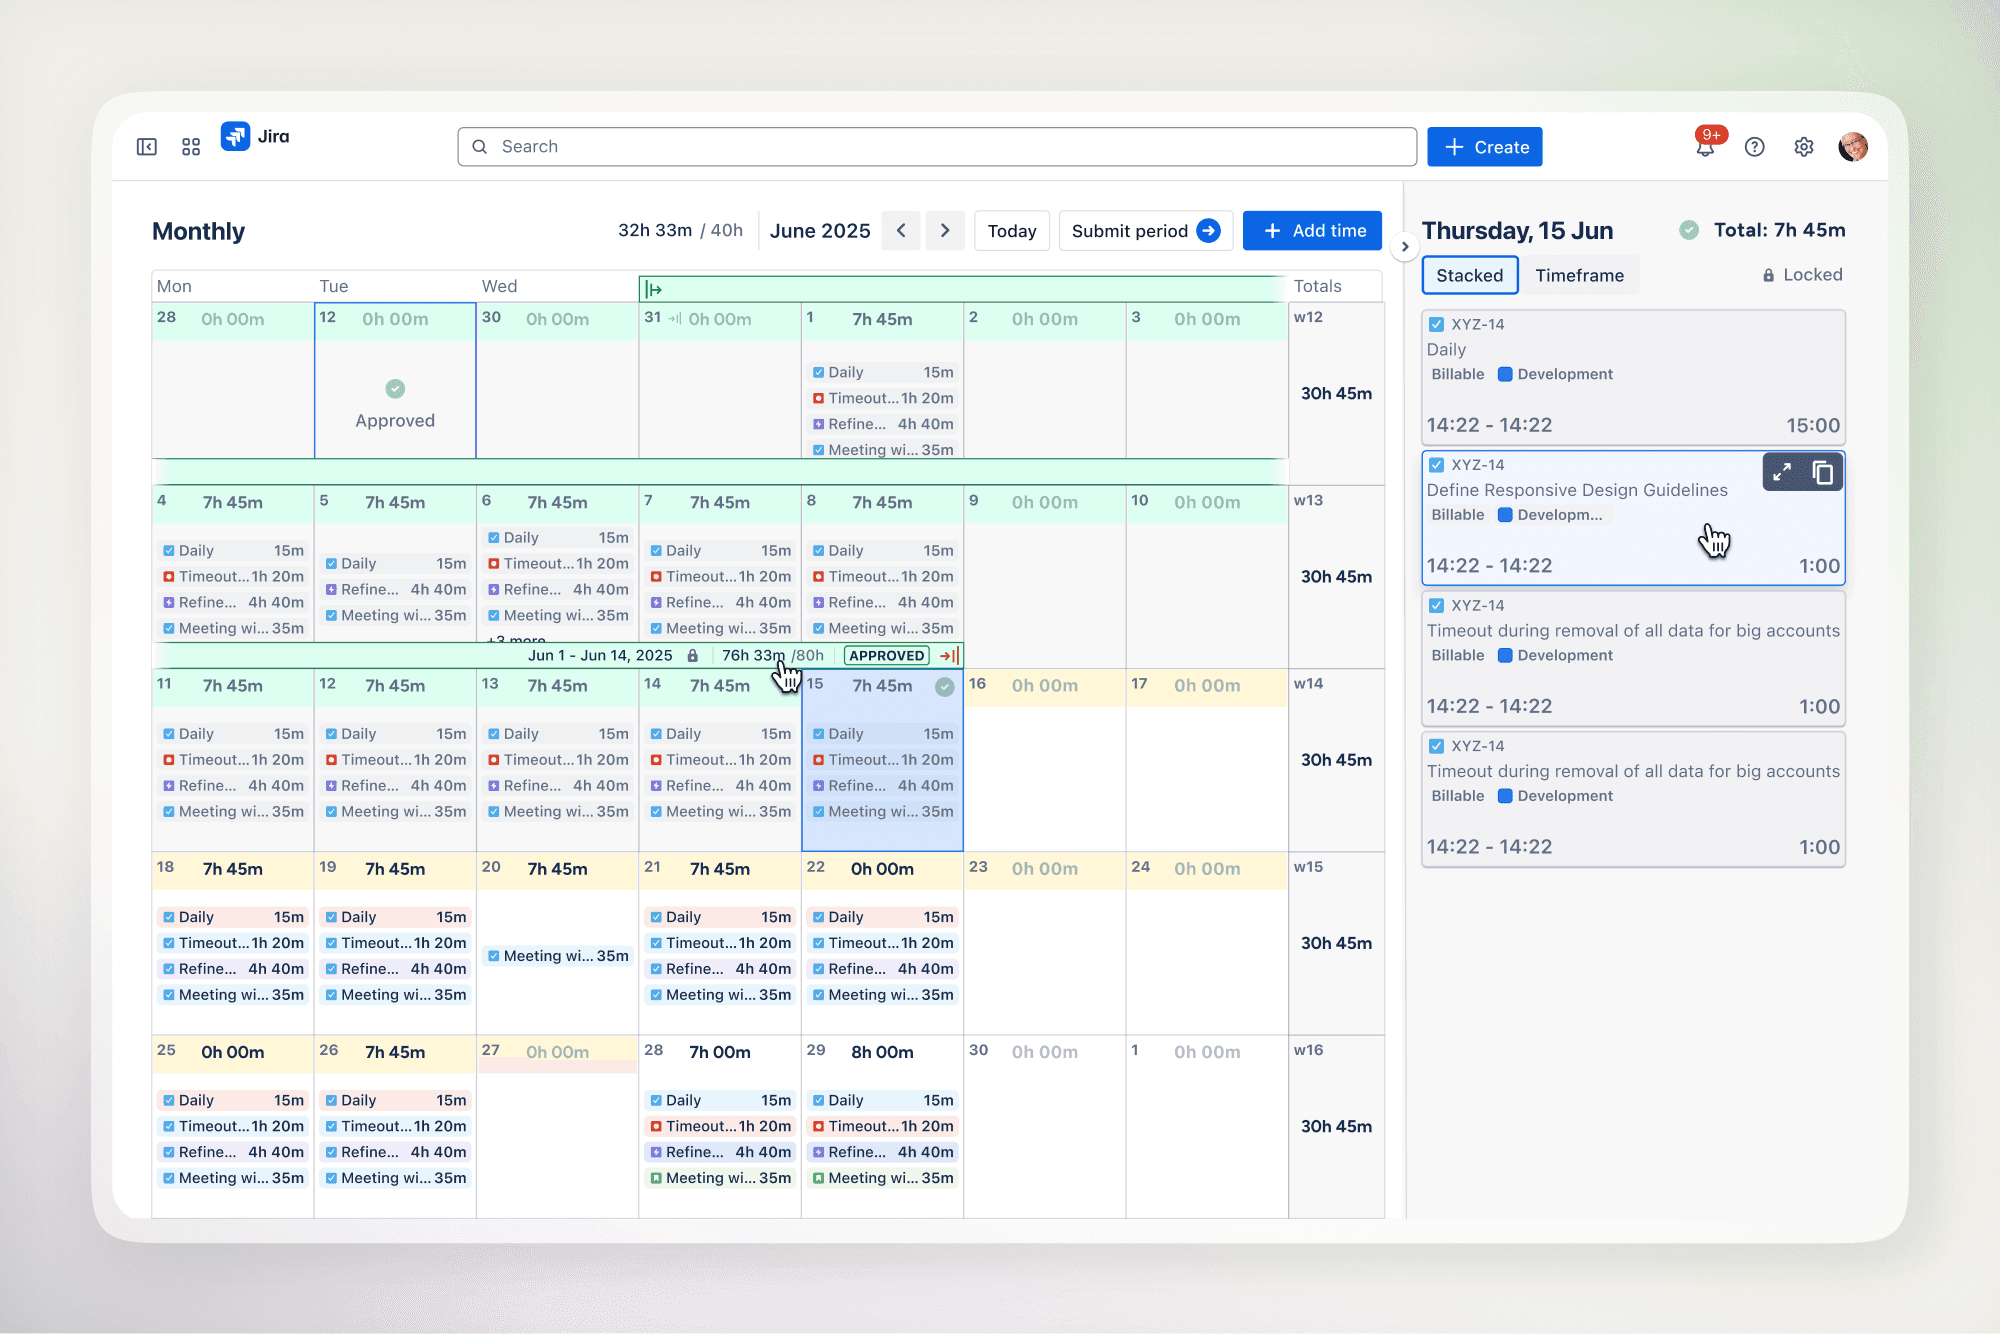
Task: Go to next month with right chevron
Action: (945, 231)
